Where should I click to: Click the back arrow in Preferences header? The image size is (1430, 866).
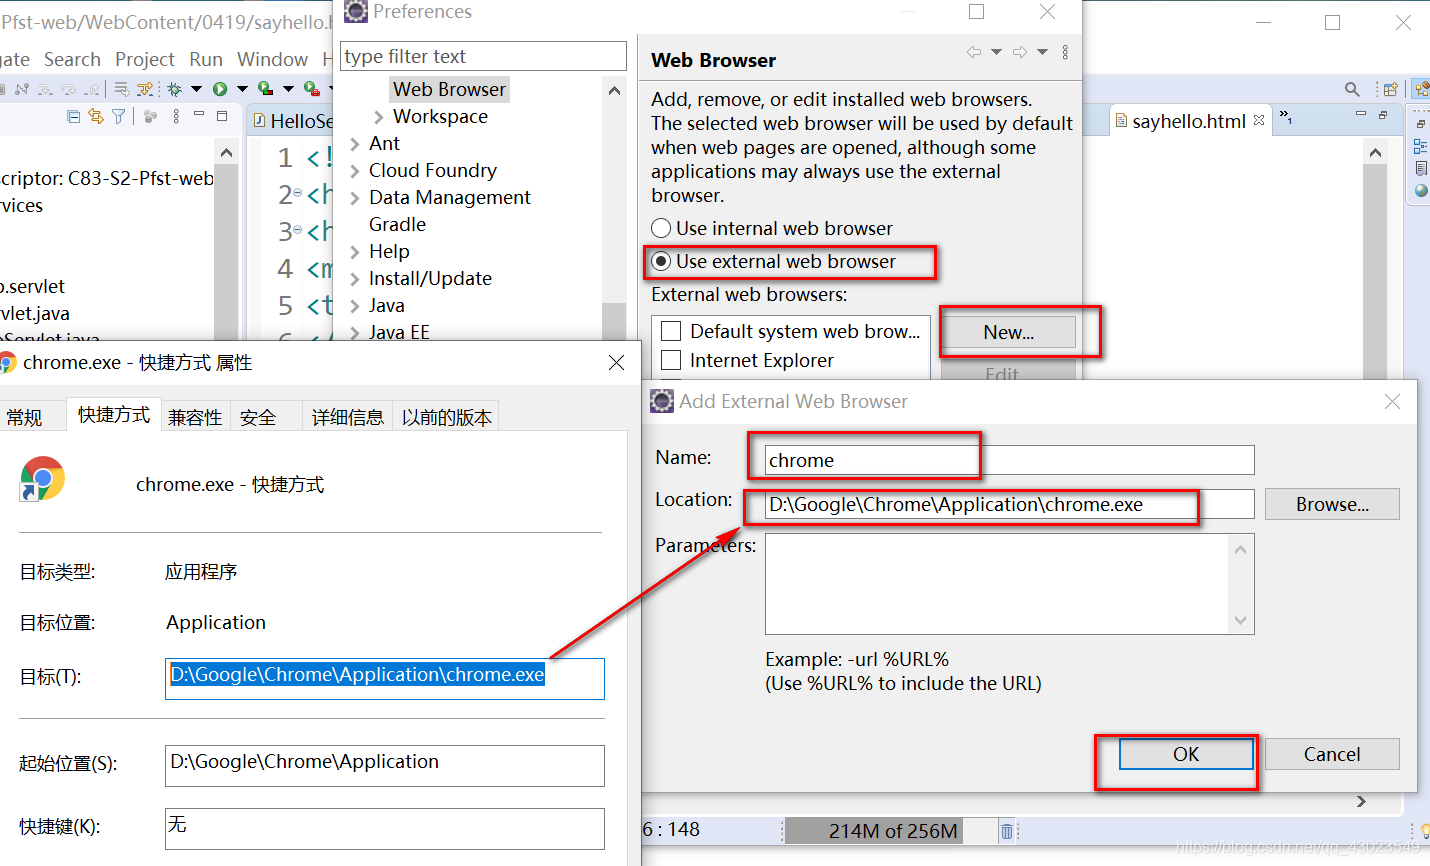973,52
